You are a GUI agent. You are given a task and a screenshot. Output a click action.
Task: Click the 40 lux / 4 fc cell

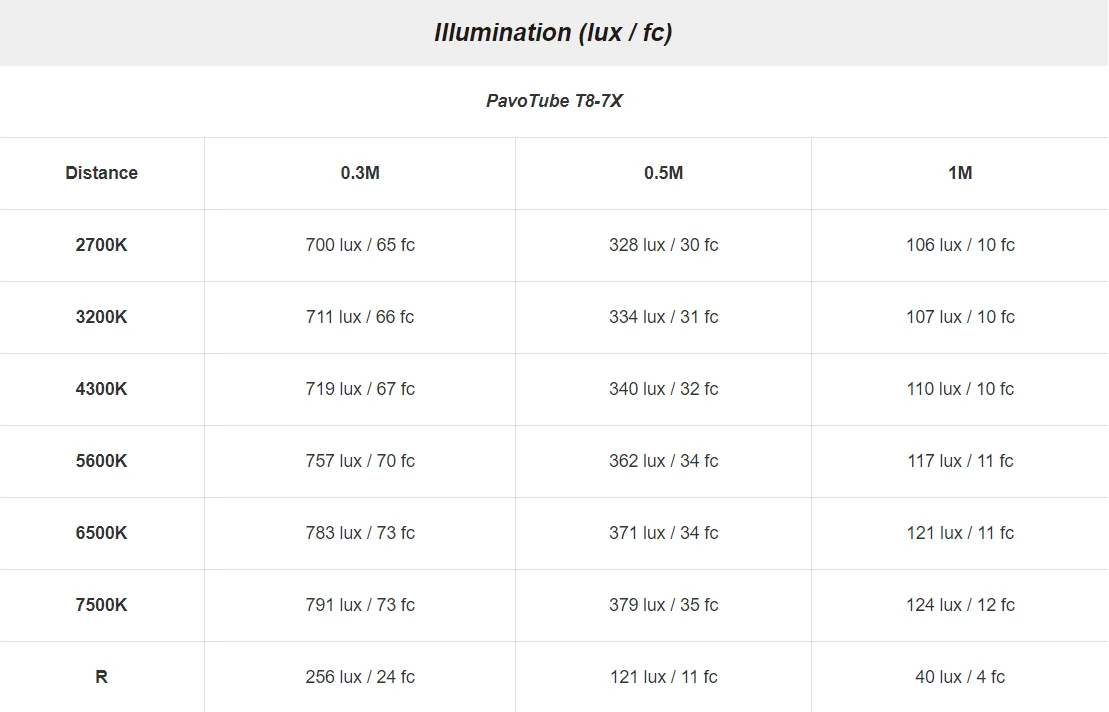click(x=959, y=677)
